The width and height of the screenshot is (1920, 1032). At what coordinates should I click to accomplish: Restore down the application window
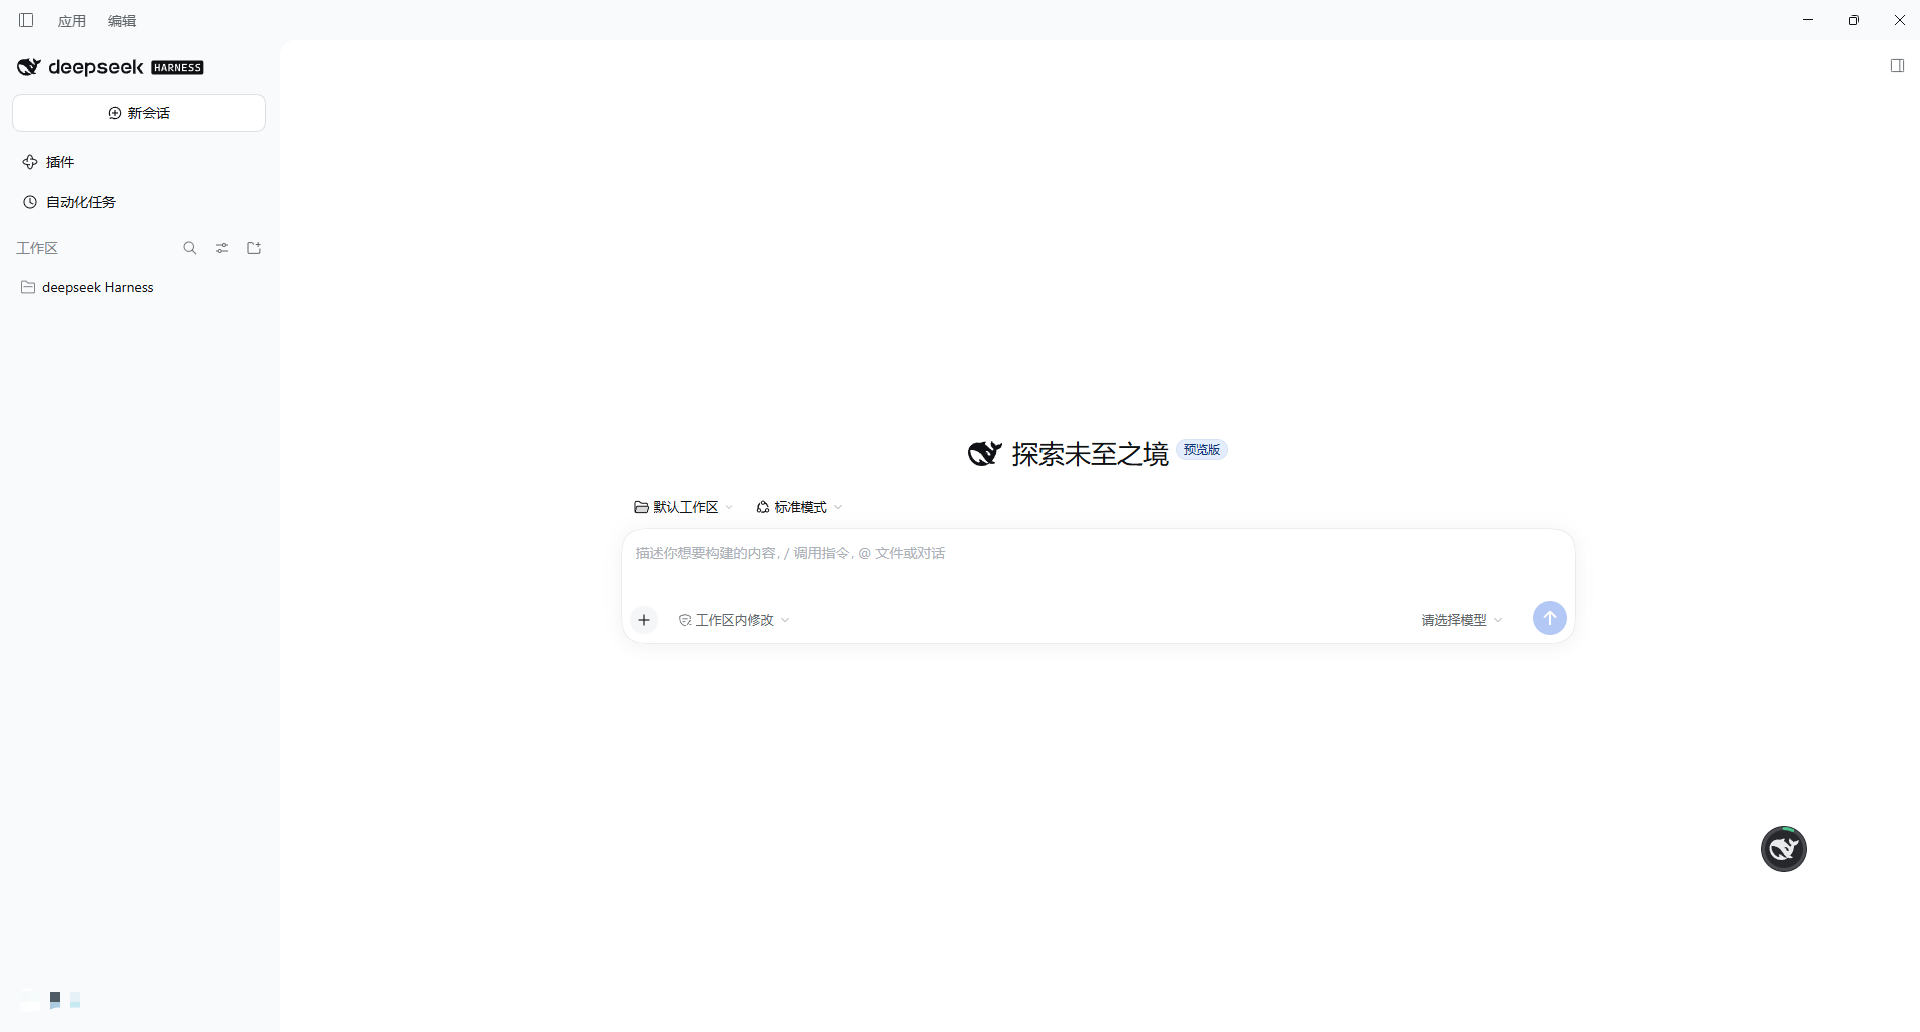click(1854, 20)
